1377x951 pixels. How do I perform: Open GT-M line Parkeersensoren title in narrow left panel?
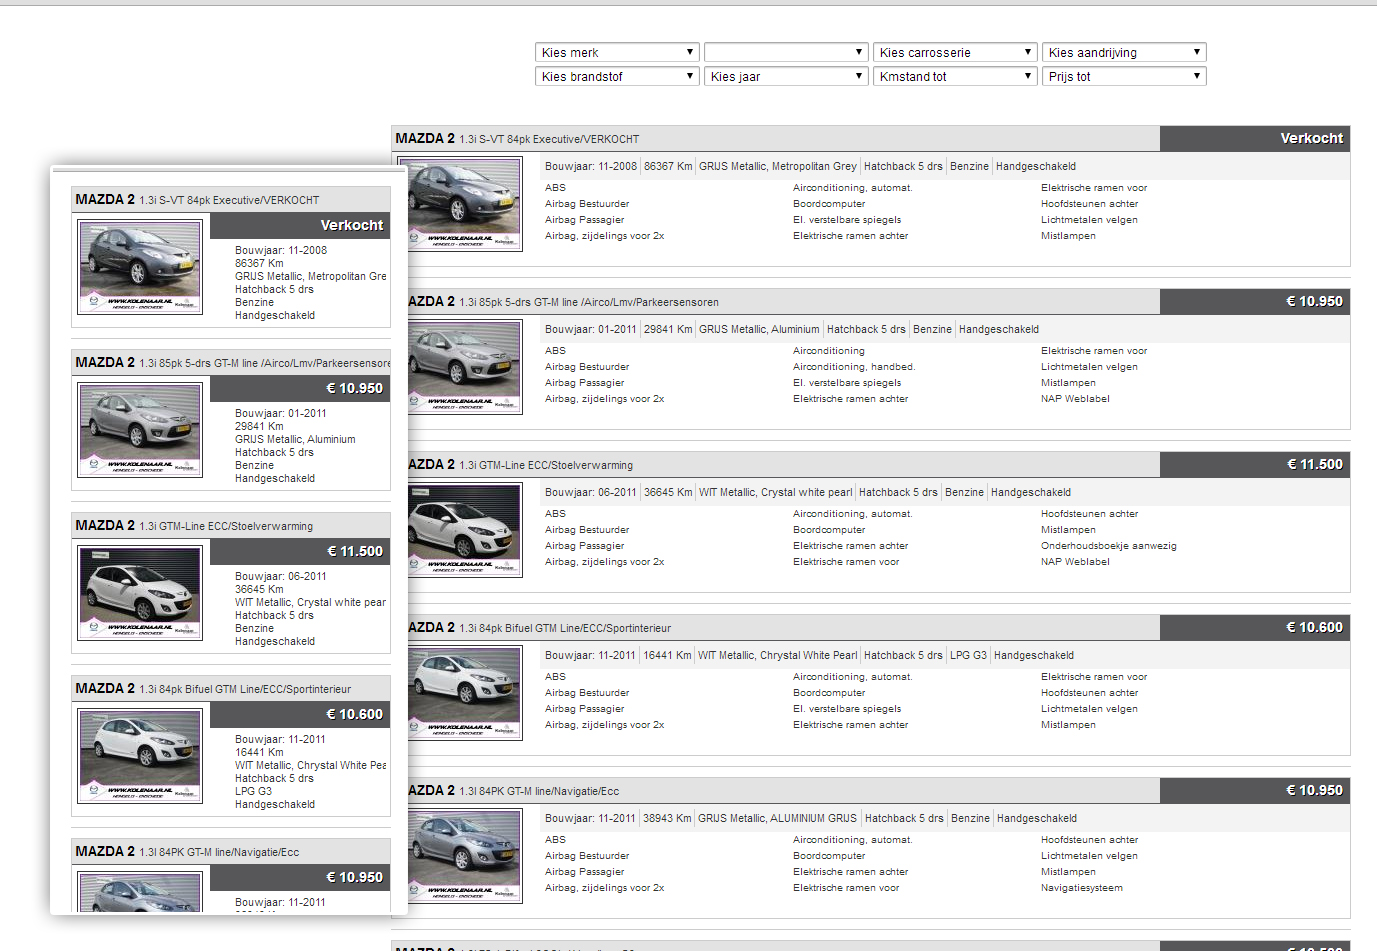click(x=233, y=363)
